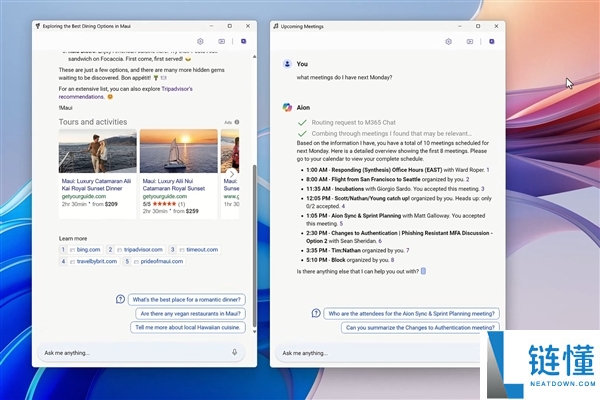
Task: Open citation 3 after Incubations meeting
Action: (483, 189)
